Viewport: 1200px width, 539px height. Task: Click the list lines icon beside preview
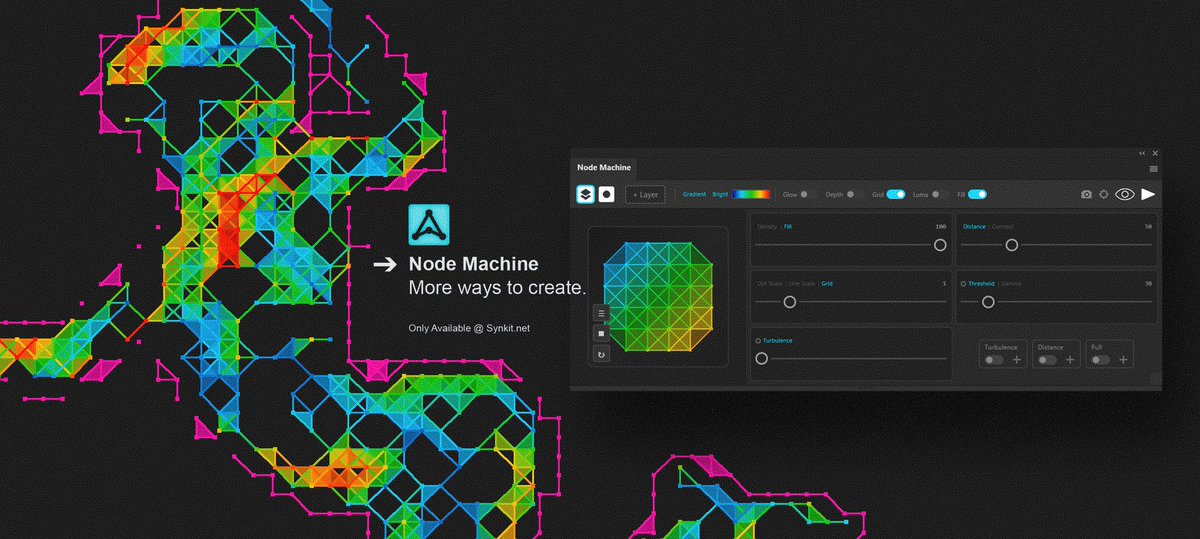tap(601, 313)
